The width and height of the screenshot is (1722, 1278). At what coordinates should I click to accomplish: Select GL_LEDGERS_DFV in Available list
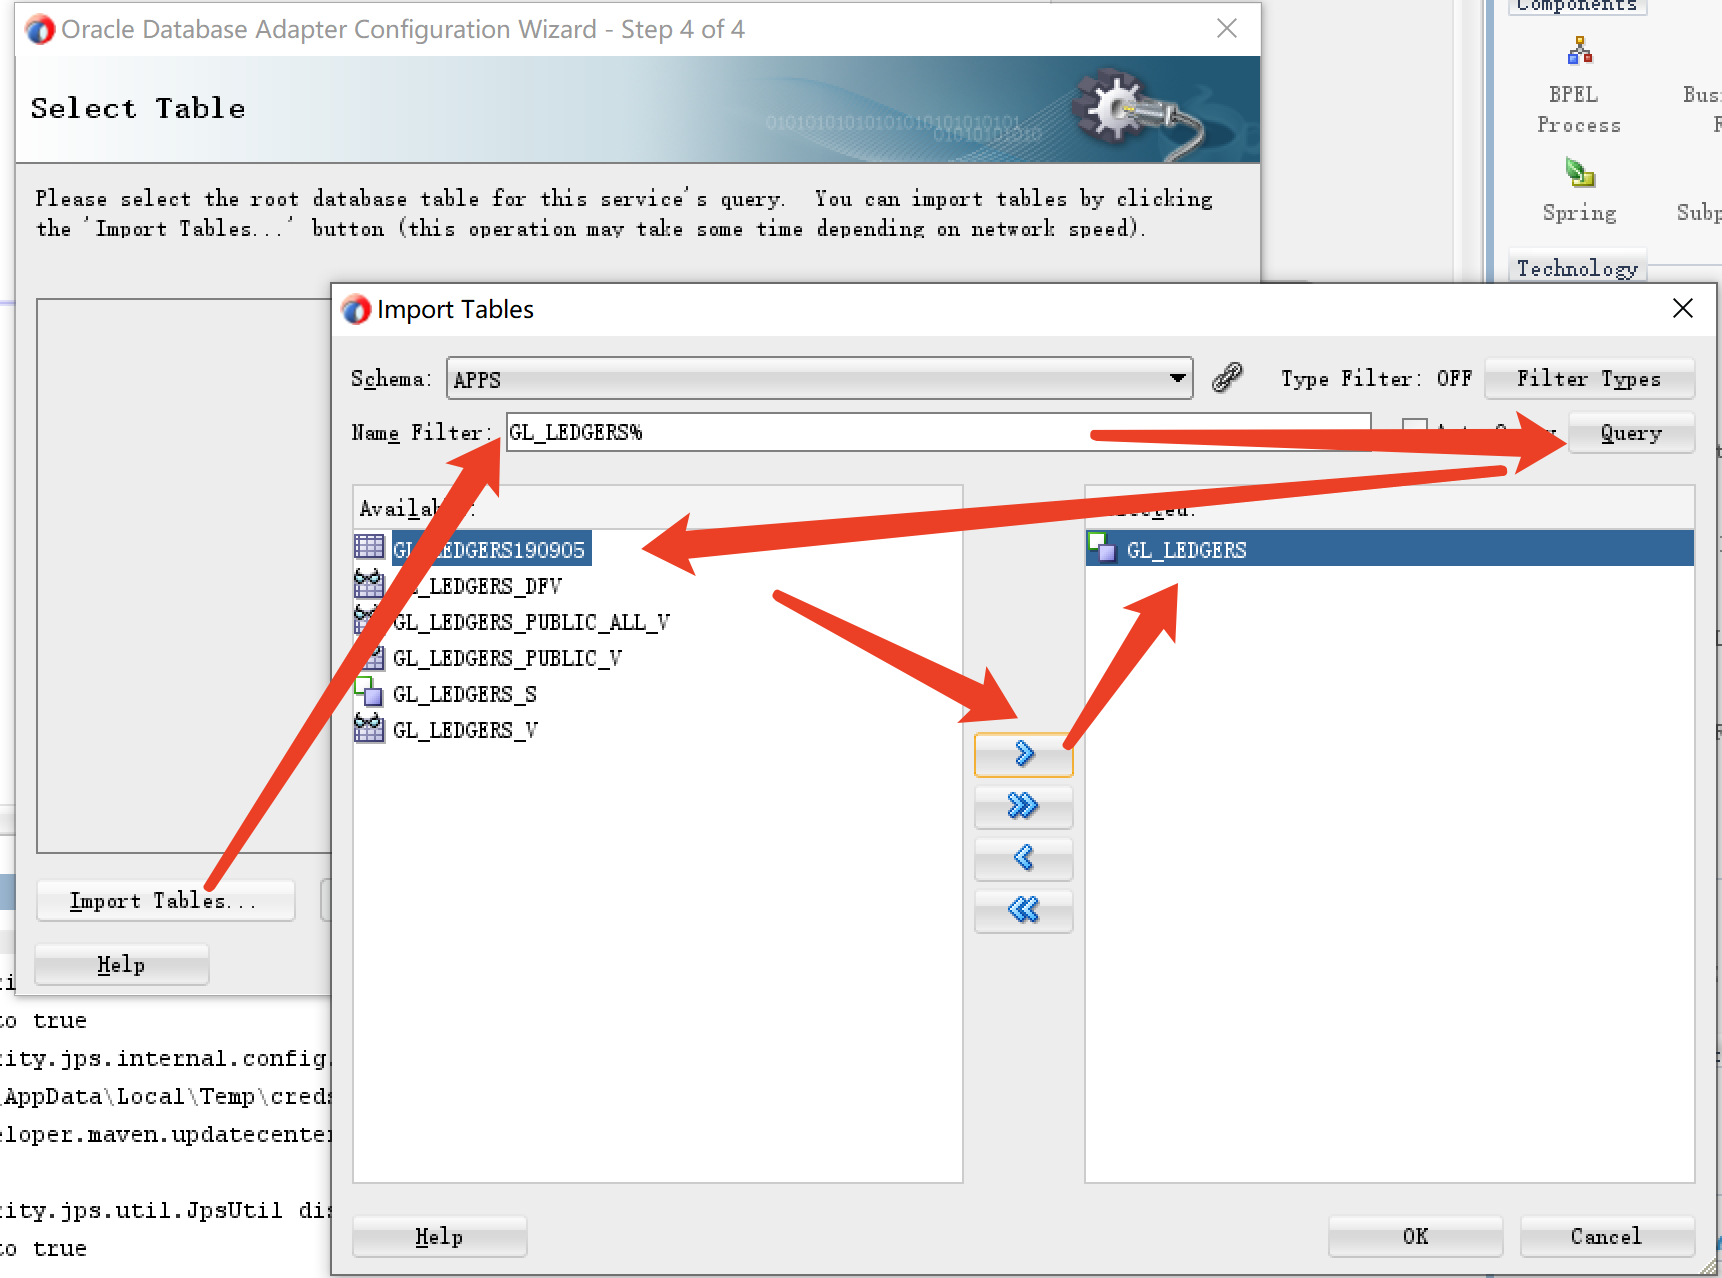pos(478,585)
